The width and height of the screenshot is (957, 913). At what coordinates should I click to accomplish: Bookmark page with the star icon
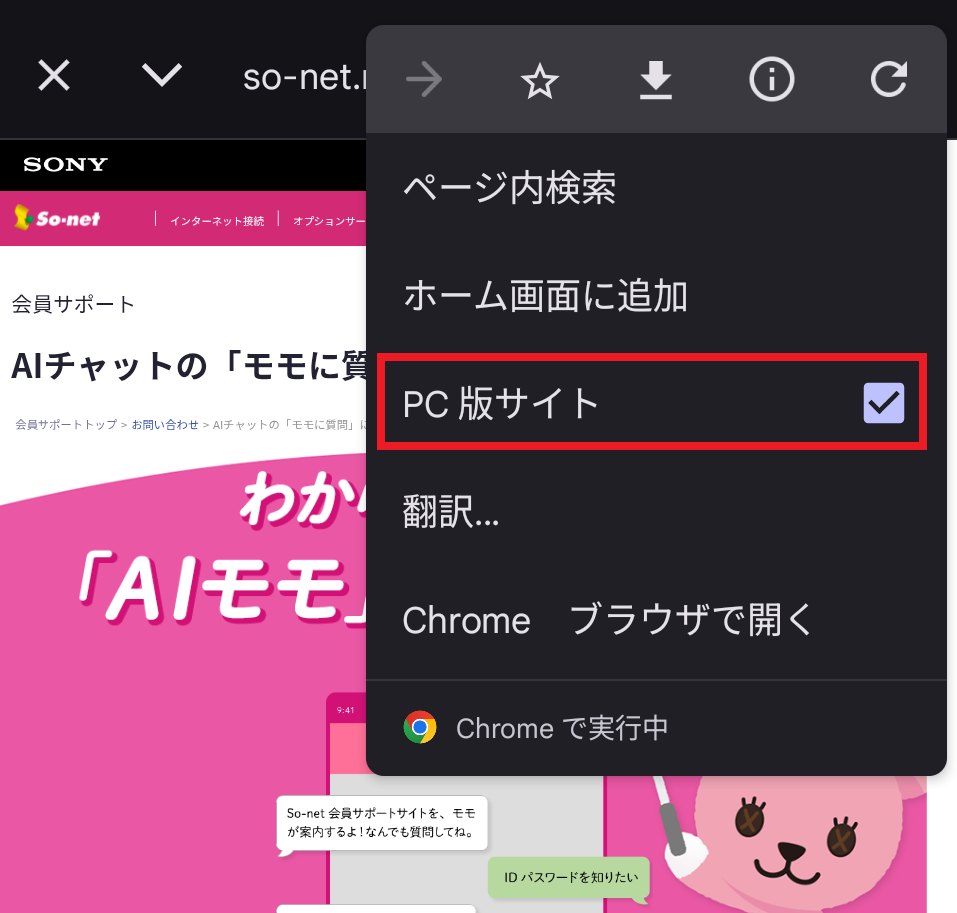pos(540,80)
